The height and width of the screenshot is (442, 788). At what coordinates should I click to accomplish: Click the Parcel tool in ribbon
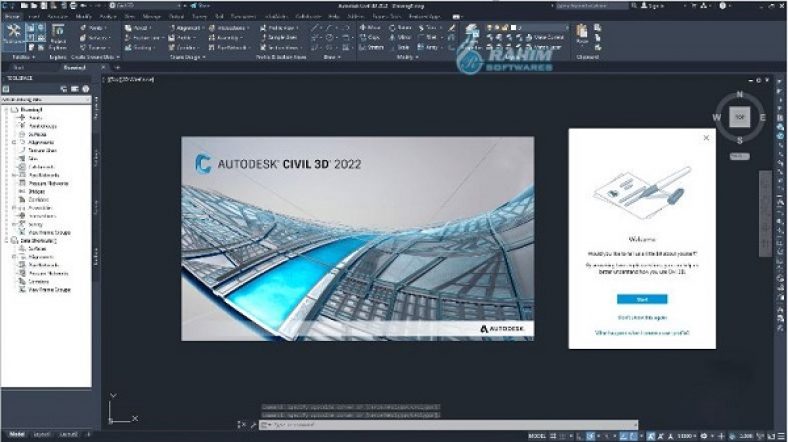pyautogui.click(x=140, y=28)
